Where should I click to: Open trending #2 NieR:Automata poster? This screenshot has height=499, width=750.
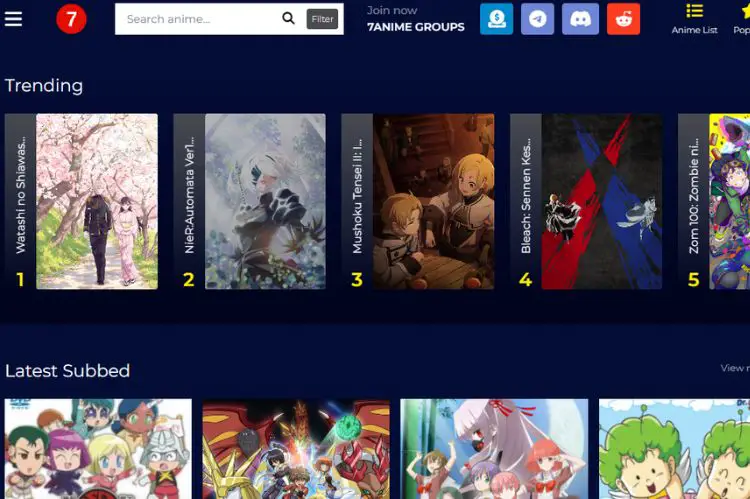click(x=265, y=201)
